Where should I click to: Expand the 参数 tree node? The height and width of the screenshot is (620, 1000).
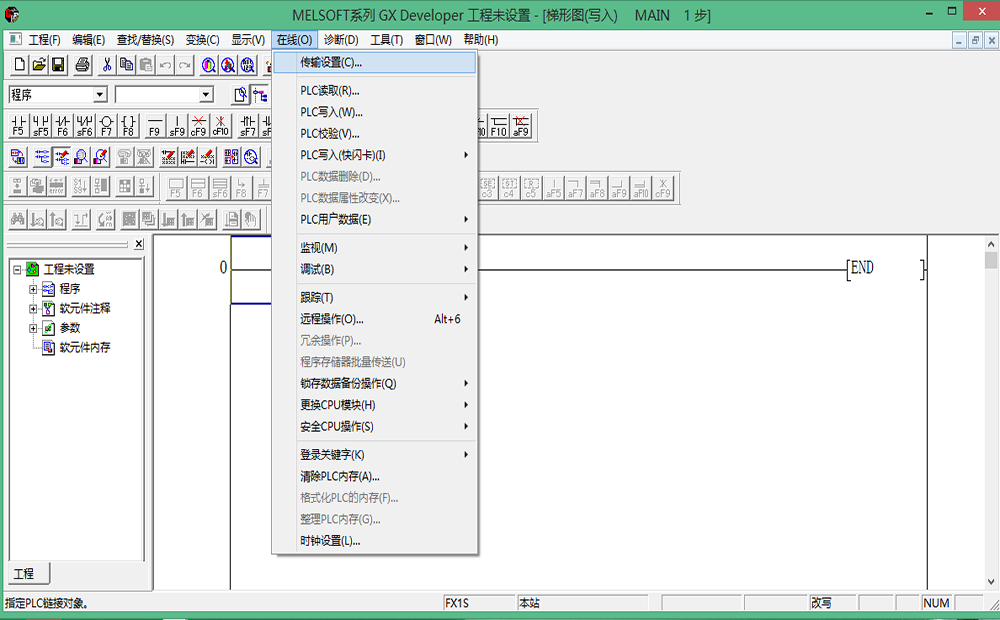click(x=33, y=328)
